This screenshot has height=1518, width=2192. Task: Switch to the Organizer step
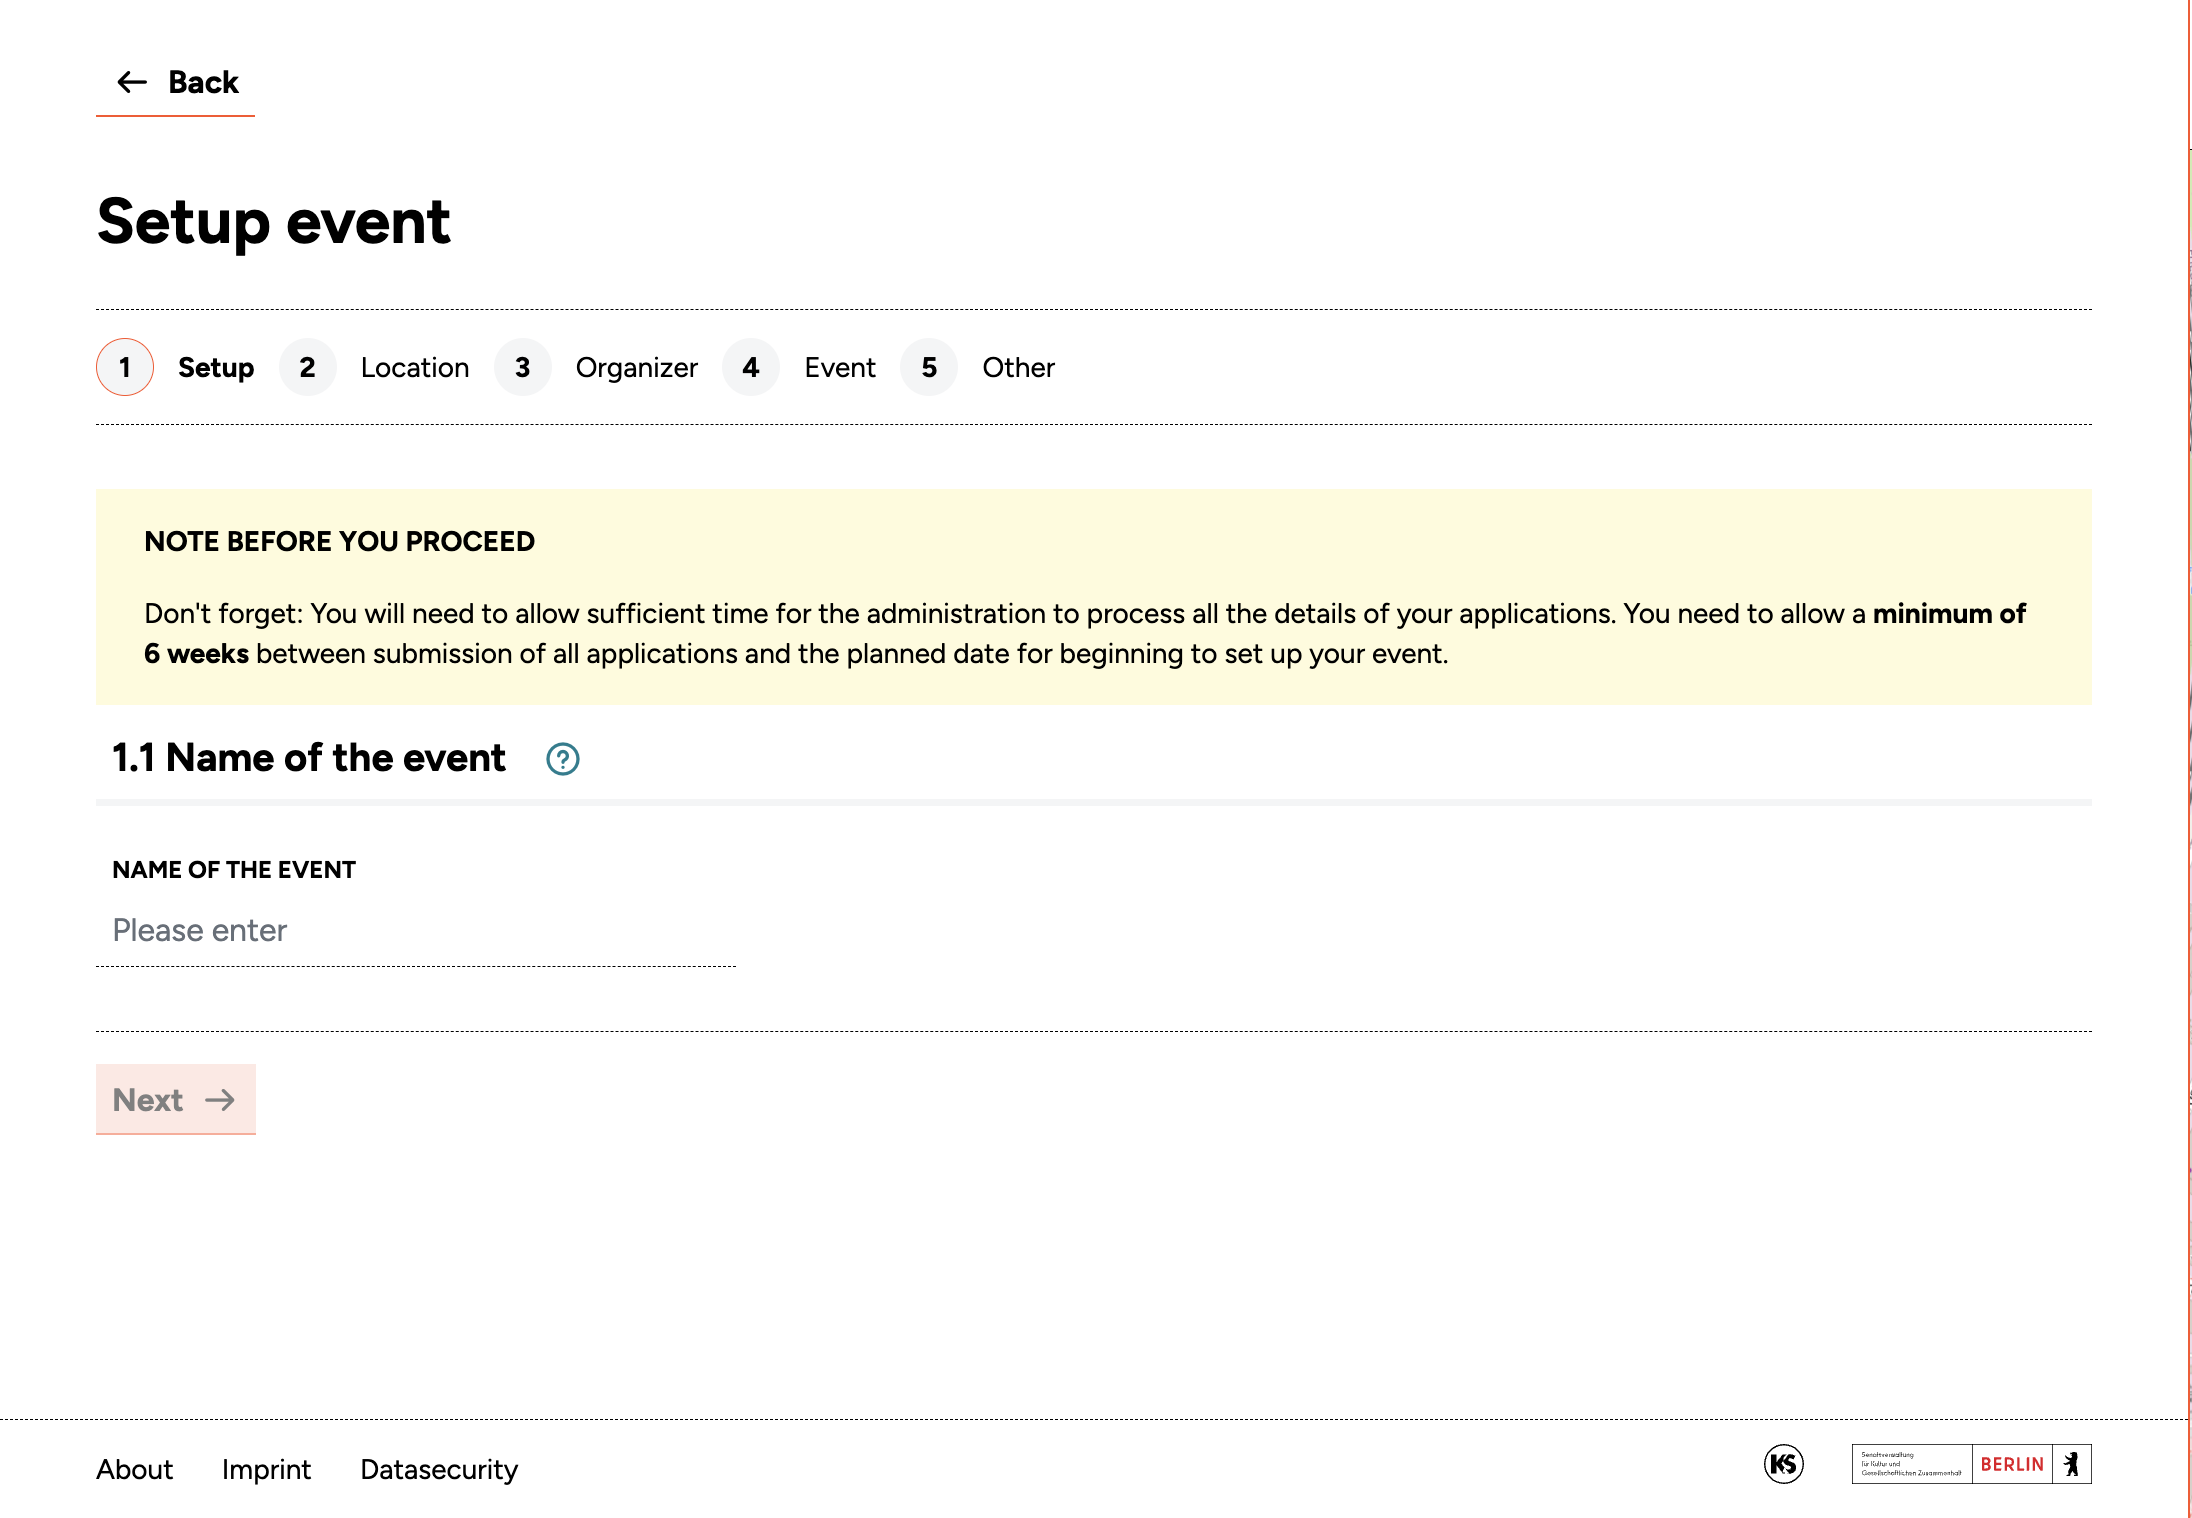[x=636, y=368]
